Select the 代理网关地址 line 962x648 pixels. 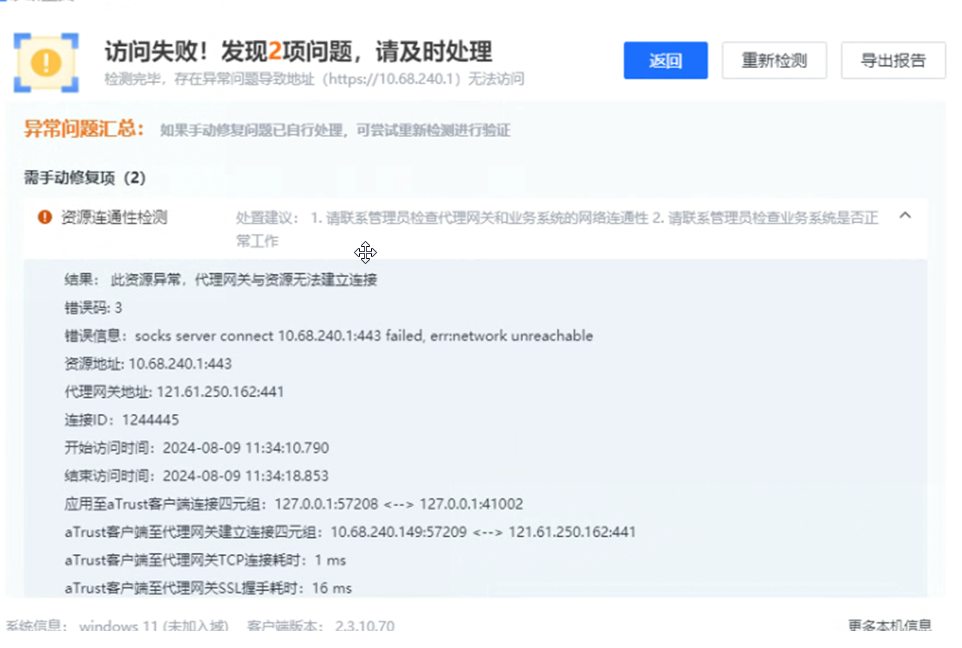(x=174, y=392)
